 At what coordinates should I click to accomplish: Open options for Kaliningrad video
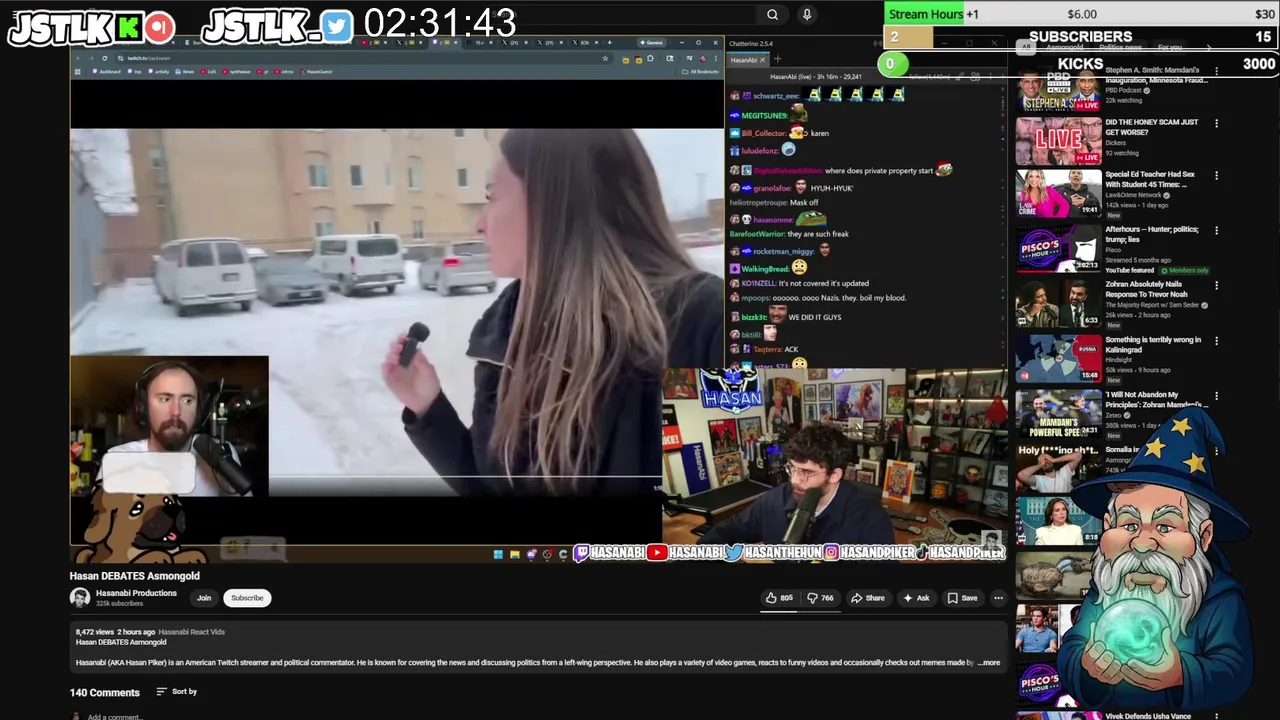coord(1216,340)
